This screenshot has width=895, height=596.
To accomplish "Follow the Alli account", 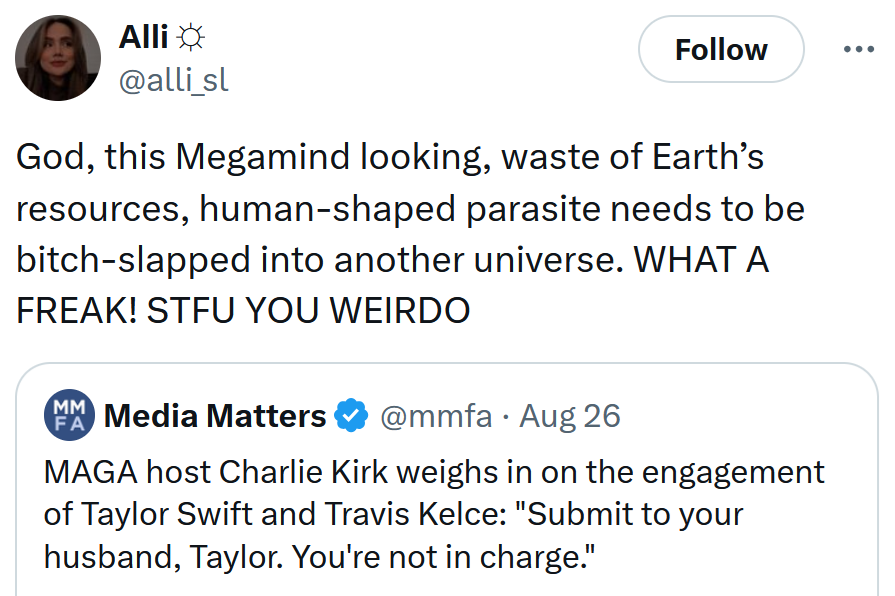I will 720,48.
